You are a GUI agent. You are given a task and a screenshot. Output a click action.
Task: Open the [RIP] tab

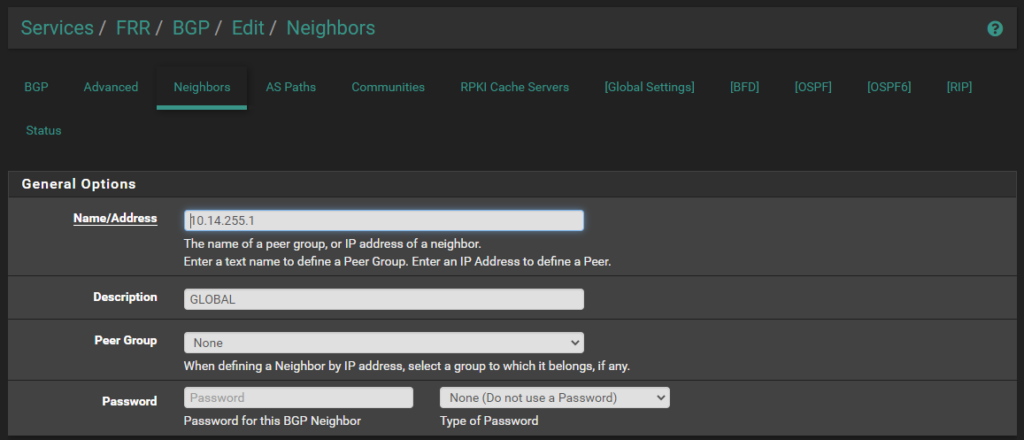point(959,87)
